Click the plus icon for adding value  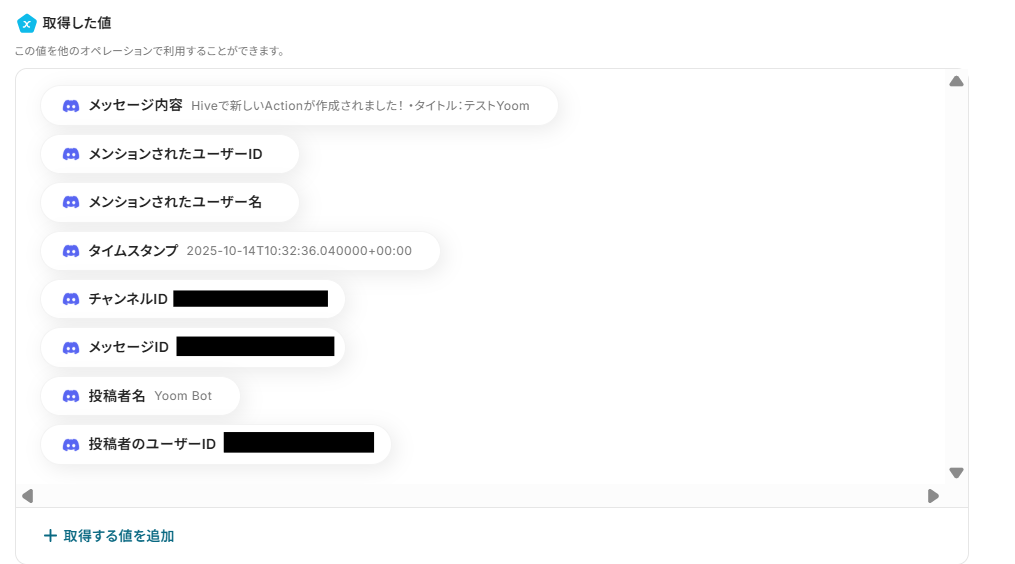50,536
